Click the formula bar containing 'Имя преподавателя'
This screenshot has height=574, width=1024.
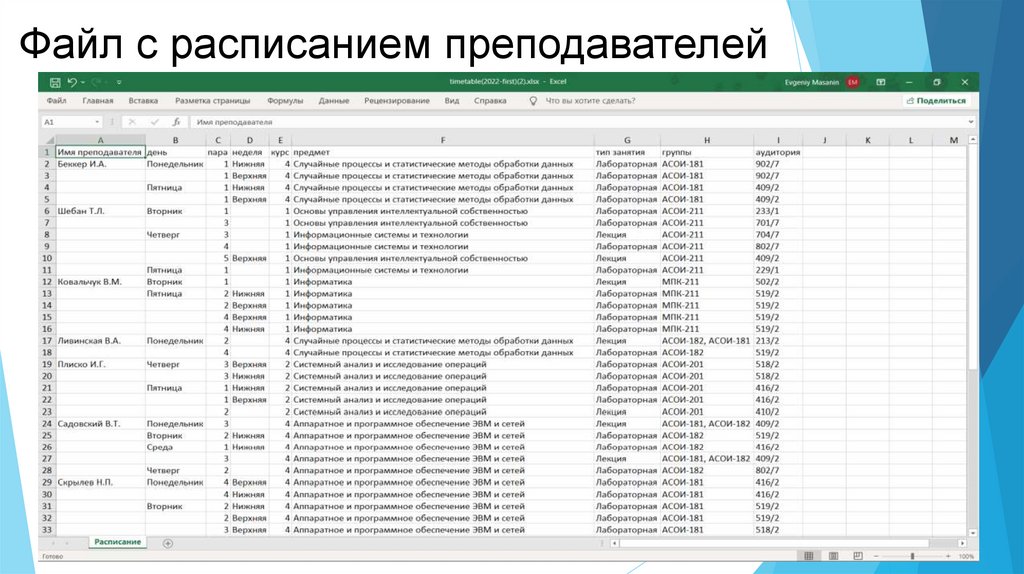tap(578, 122)
